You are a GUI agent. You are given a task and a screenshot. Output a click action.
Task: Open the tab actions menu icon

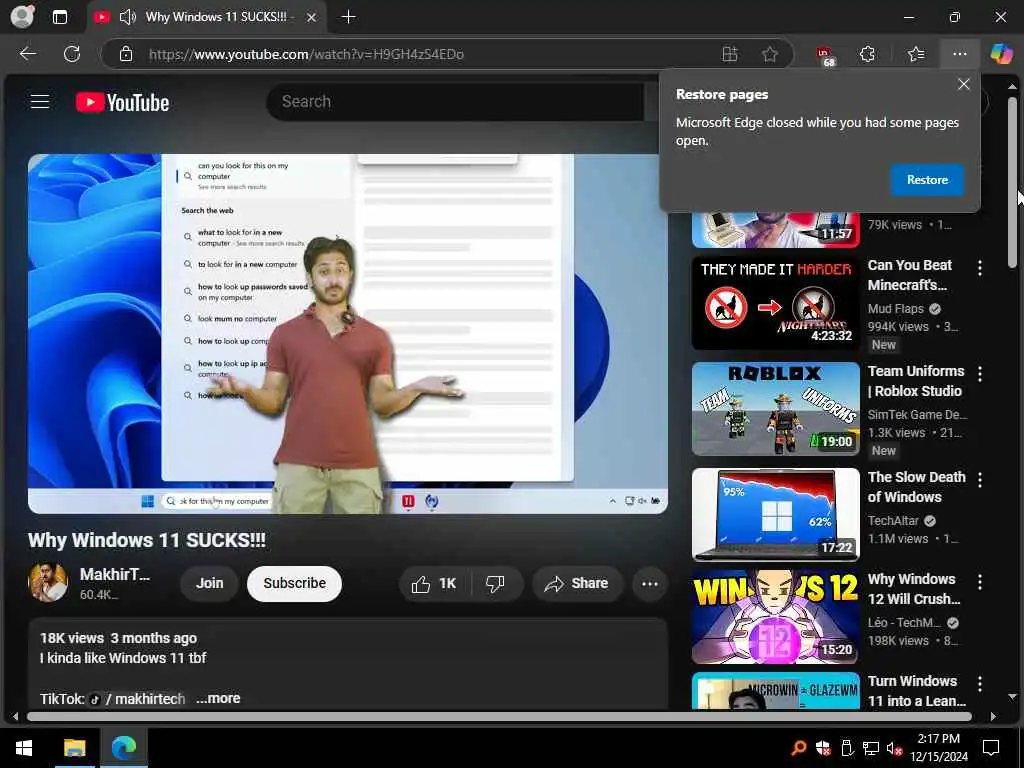click(x=59, y=17)
